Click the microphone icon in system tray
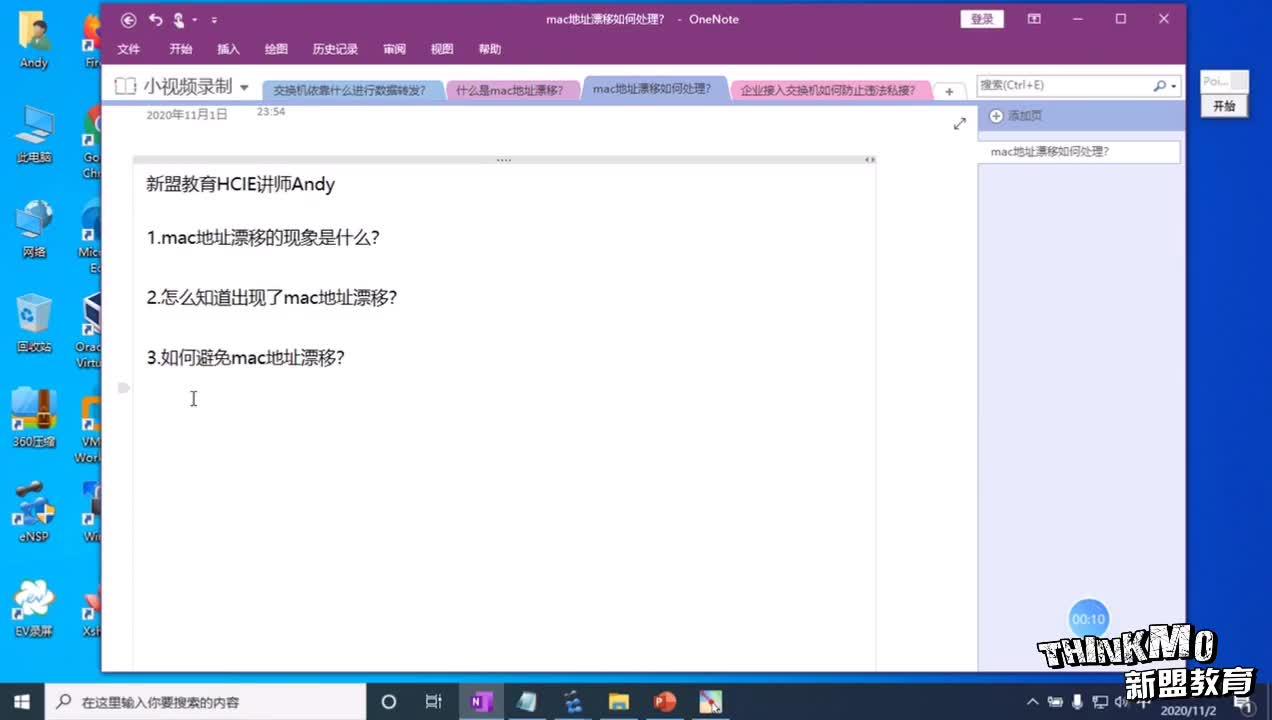Screen dimensions: 1272x720 tap(1078, 702)
